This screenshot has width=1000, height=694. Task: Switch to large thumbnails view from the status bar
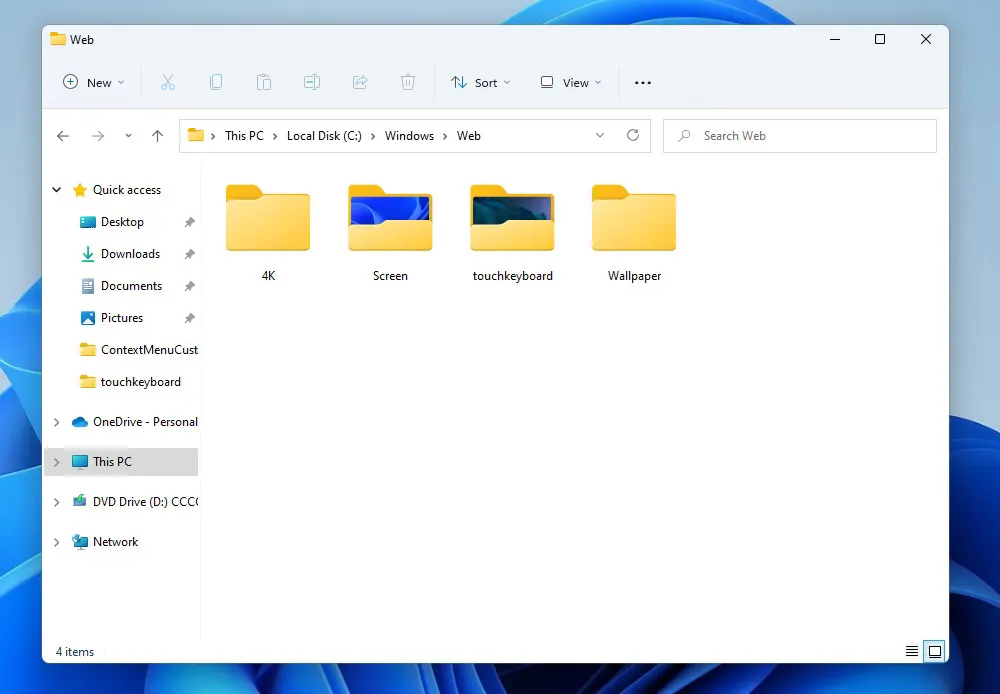point(935,650)
